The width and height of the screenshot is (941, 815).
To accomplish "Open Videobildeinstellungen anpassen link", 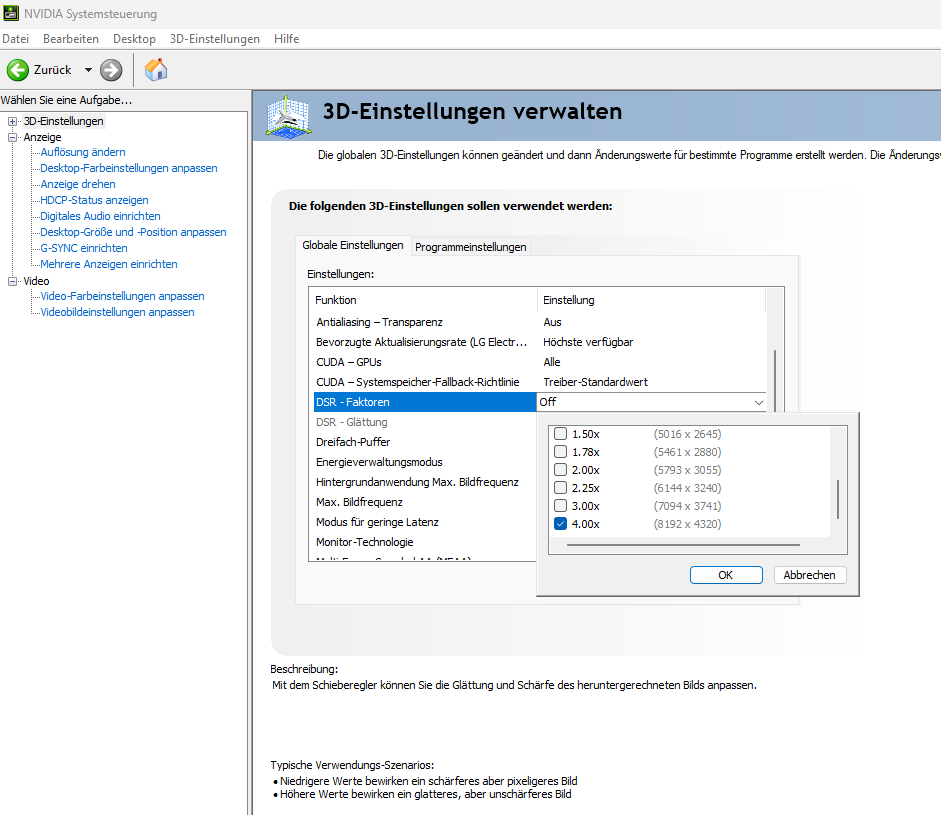I will [118, 312].
